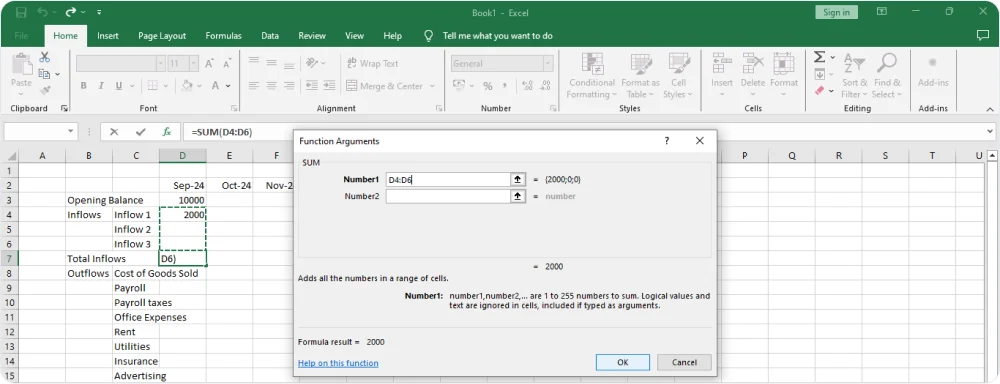Click the Font Color letter A
1000x384 pixels.
pyautogui.click(x=216, y=85)
